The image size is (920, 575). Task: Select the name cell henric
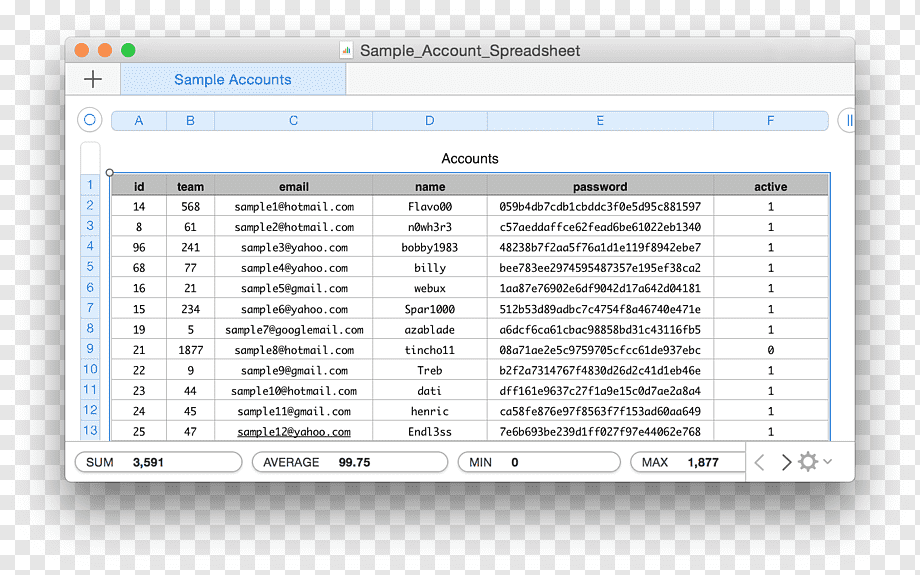click(x=430, y=411)
